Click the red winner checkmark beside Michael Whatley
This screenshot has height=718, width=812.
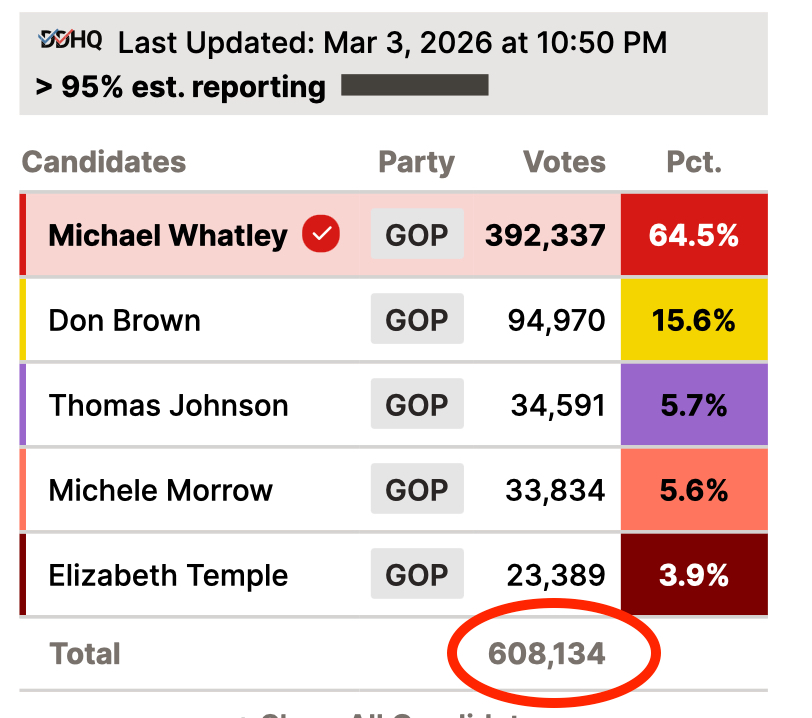click(x=321, y=234)
